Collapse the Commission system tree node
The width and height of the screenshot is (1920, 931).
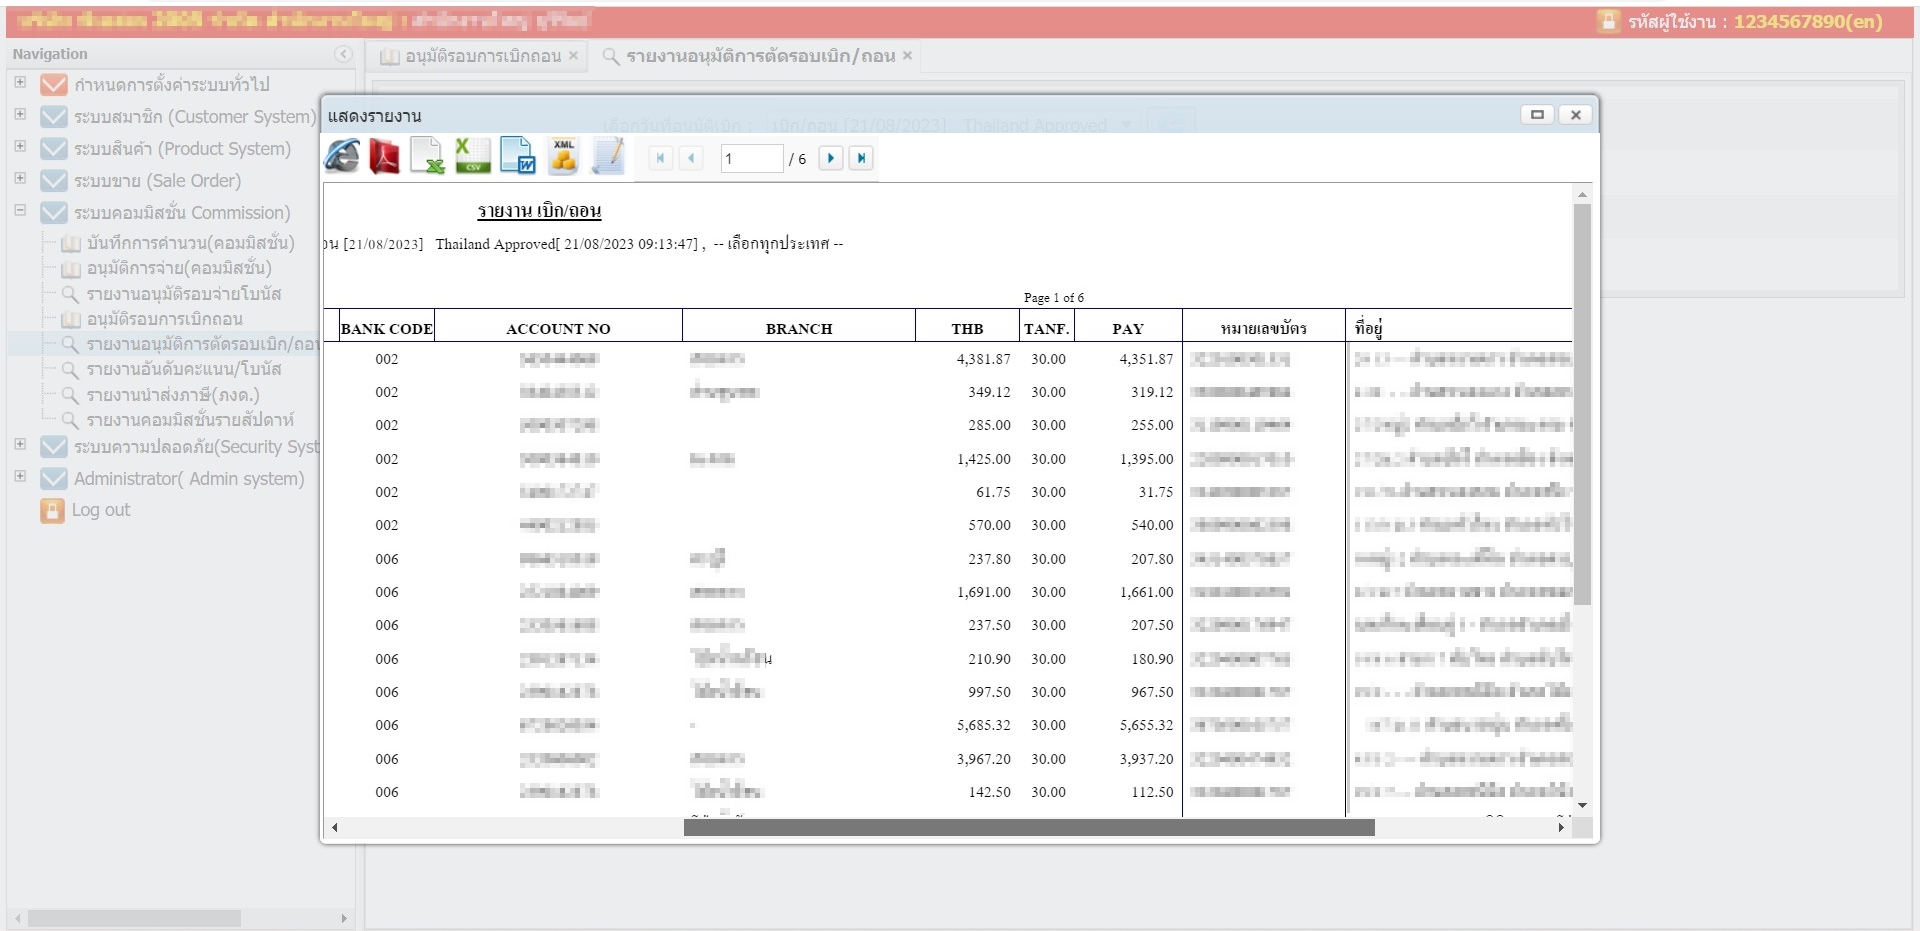pyautogui.click(x=20, y=211)
